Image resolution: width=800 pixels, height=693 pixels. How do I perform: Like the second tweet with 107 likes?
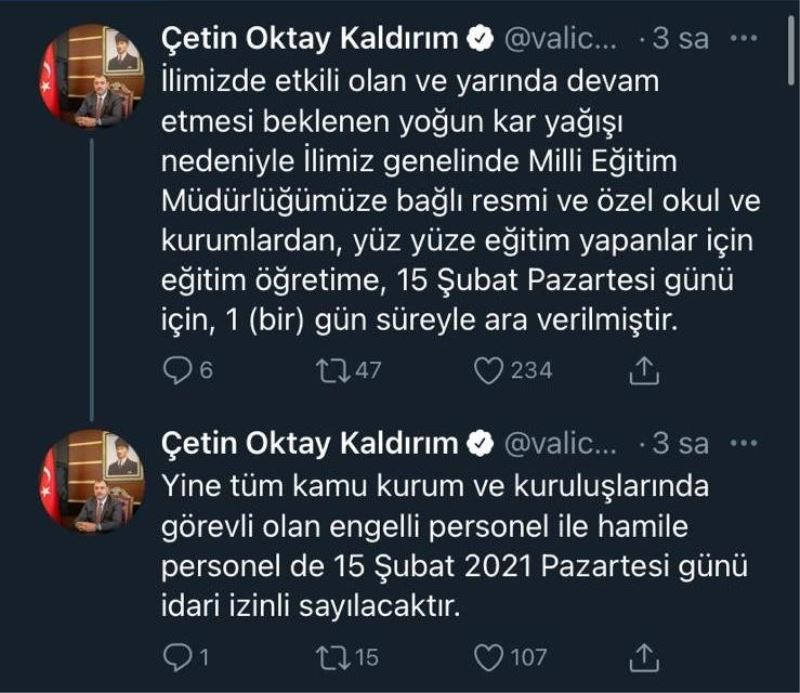(x=487, y=657)
